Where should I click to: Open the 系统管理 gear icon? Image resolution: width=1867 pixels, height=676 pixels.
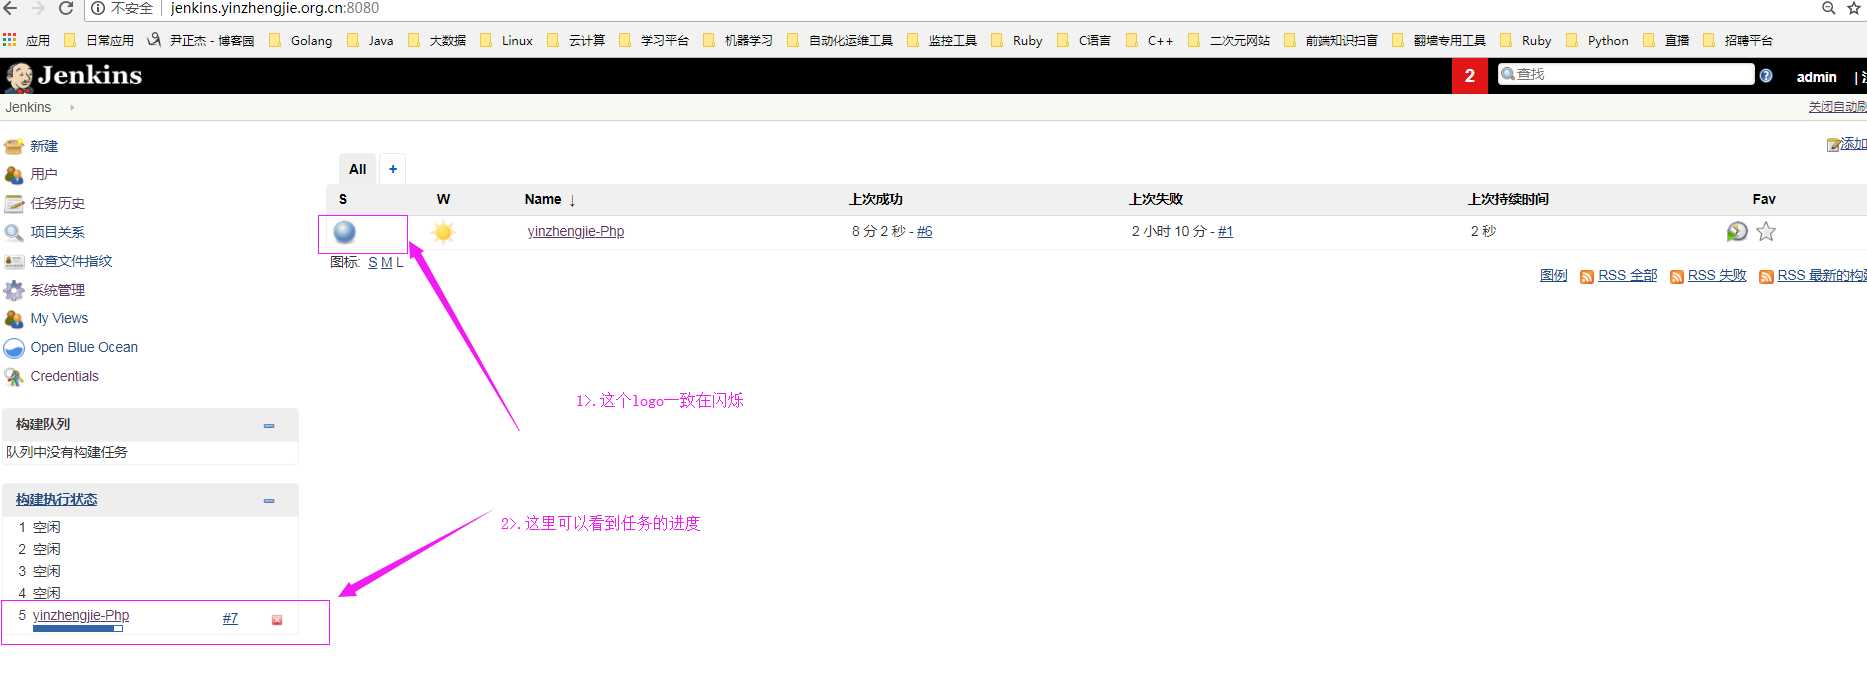coord(14,291)
